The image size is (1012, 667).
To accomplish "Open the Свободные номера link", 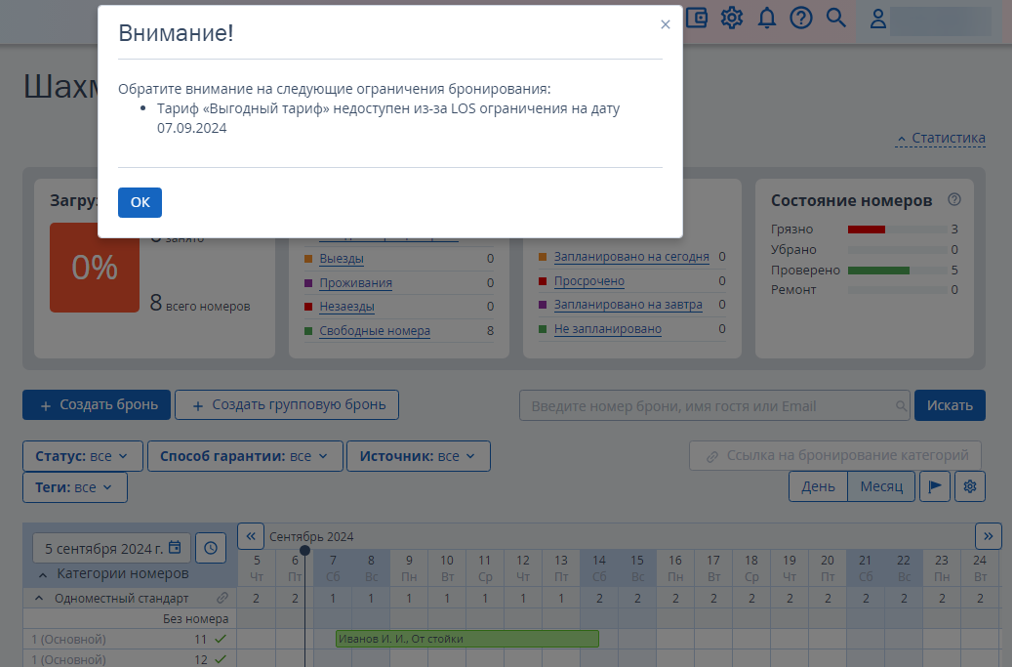I will coord(374,331).
